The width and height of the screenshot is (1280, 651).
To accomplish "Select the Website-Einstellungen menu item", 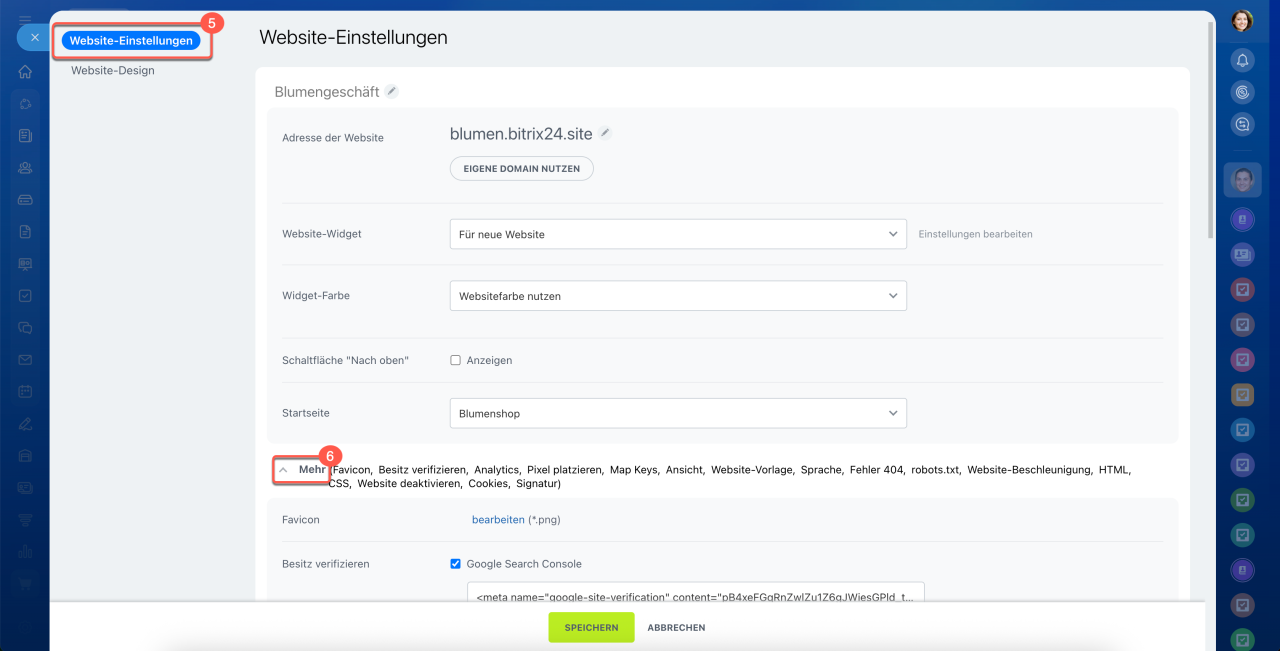I will (x=131, y=41).
